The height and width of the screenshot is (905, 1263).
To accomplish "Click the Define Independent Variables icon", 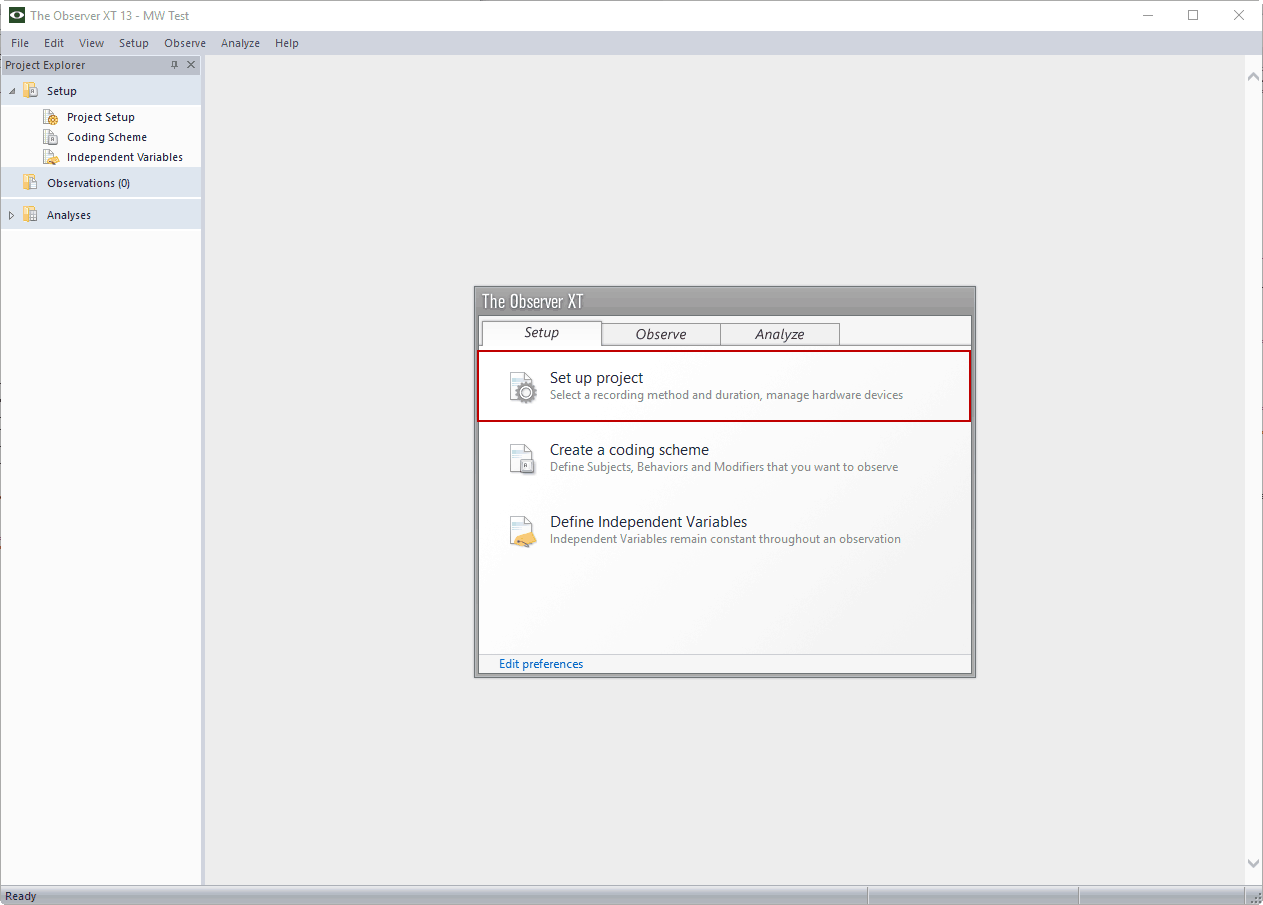I will [523, 531].
